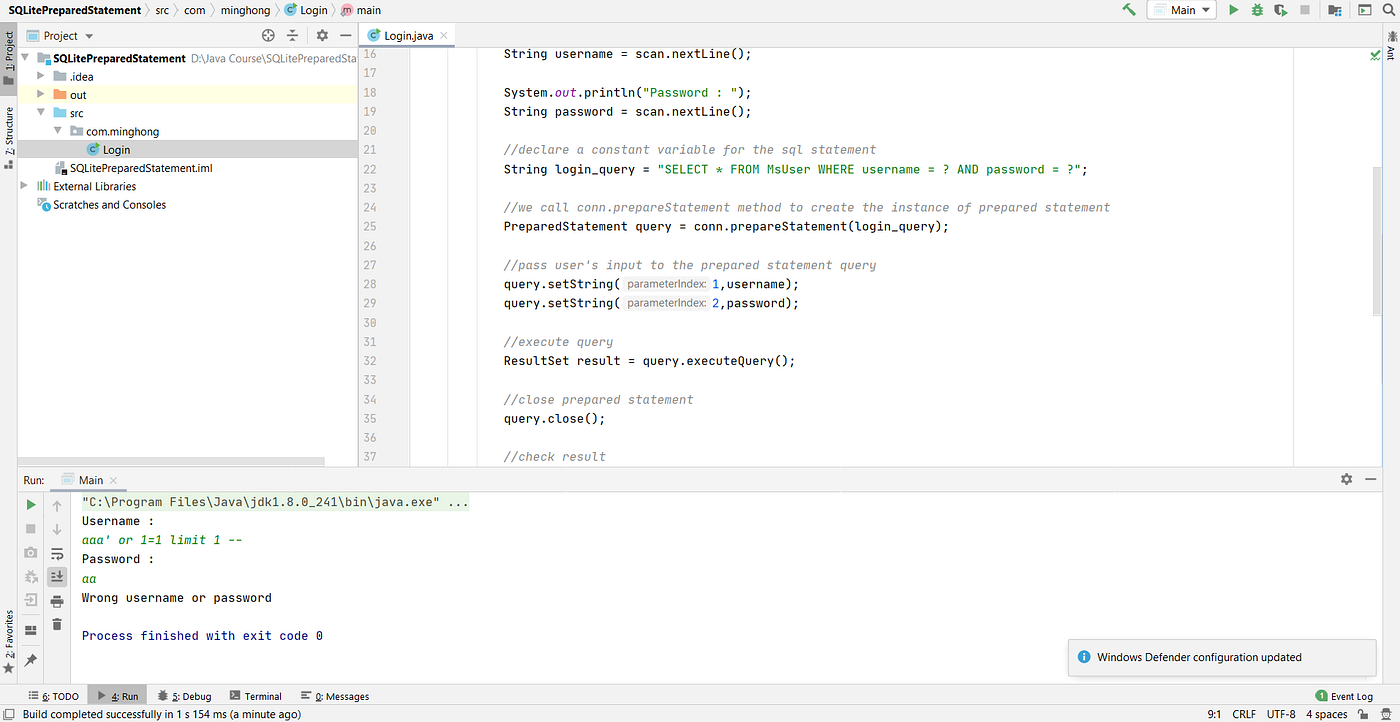Screen dimensions: 1400x722
Task: Collapse the SQLitePreparedStatement root node
Action: (26, 58)
